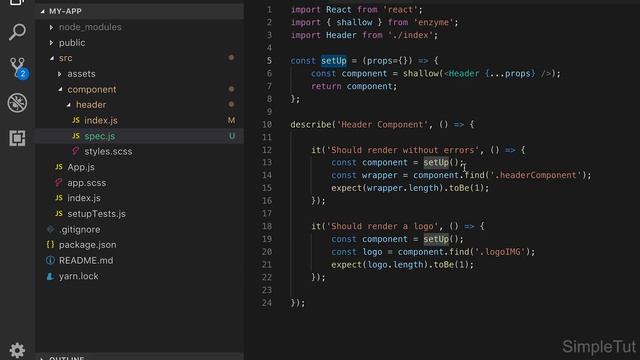Click './index' import path on line 3
This screenshot has width=640, height=360.
point(410,35)
